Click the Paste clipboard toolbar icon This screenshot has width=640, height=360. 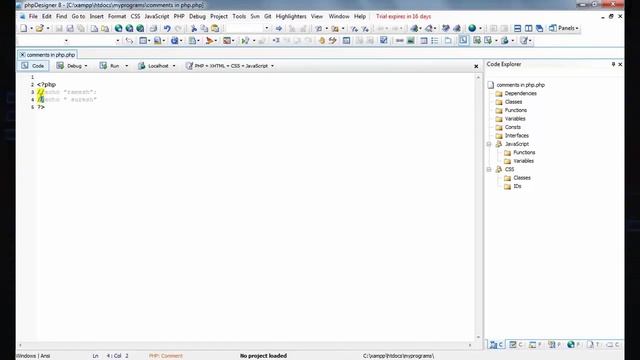(215, 28)
